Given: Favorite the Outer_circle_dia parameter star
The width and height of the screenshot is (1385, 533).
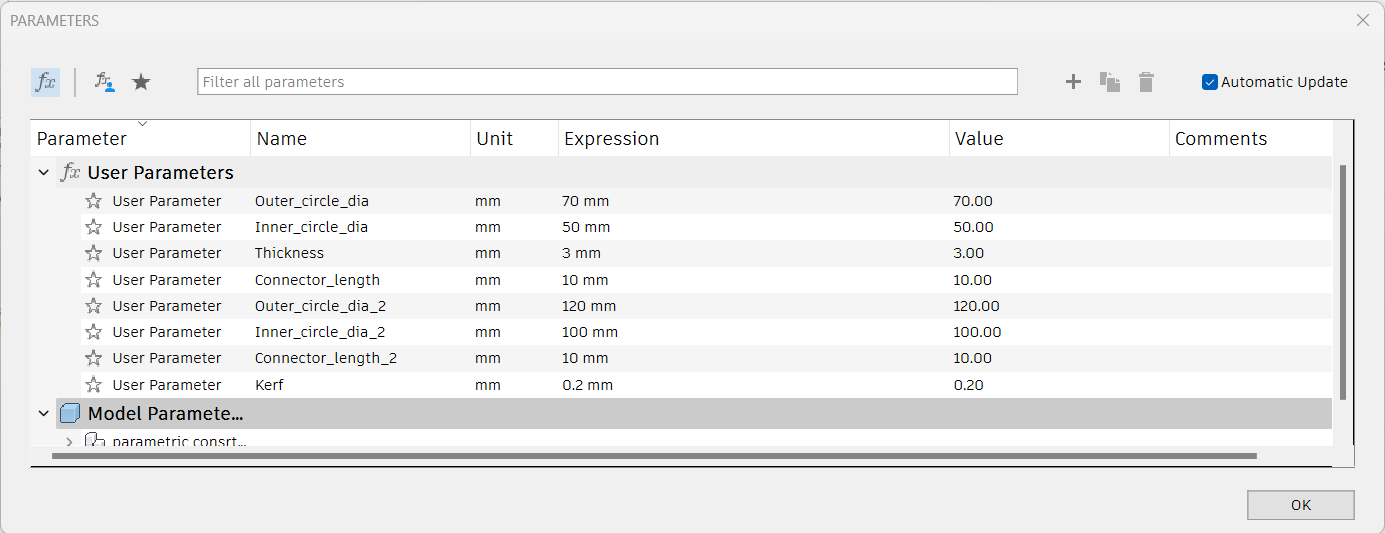Looking at the screenshot, I should coord(94,201).
